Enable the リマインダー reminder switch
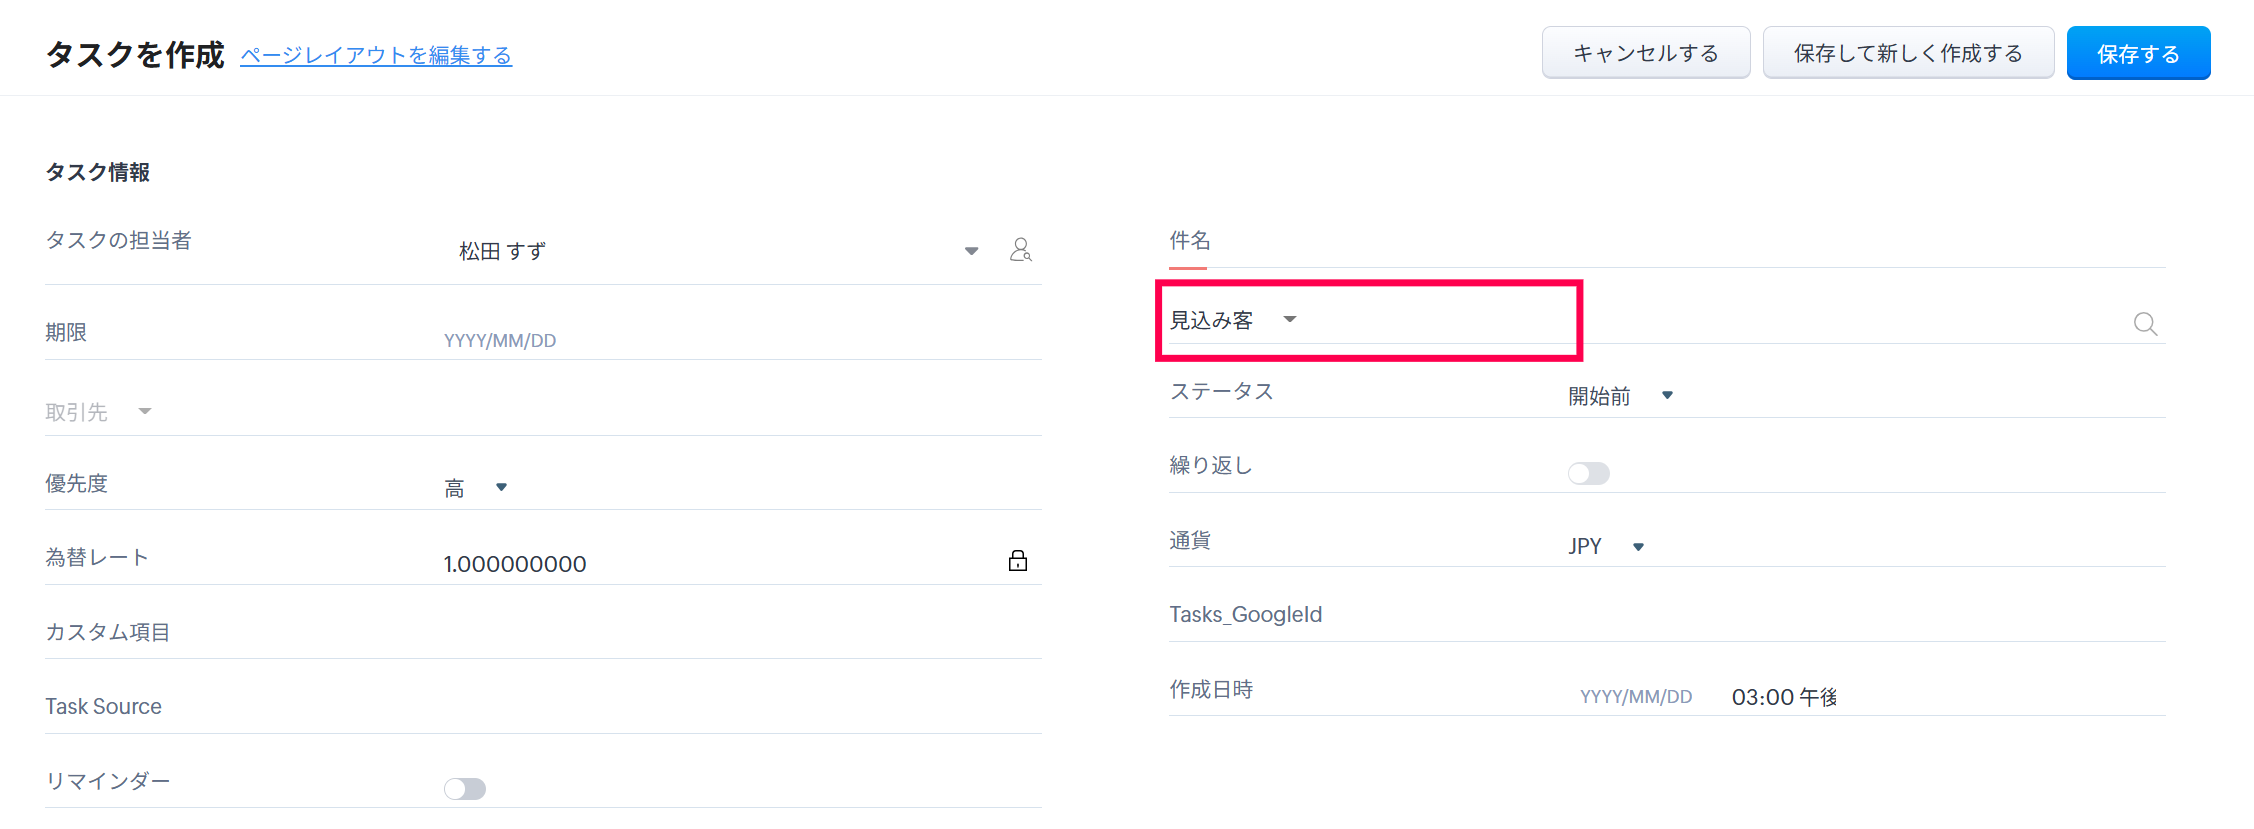2254x829 pixels. (465, 789)
